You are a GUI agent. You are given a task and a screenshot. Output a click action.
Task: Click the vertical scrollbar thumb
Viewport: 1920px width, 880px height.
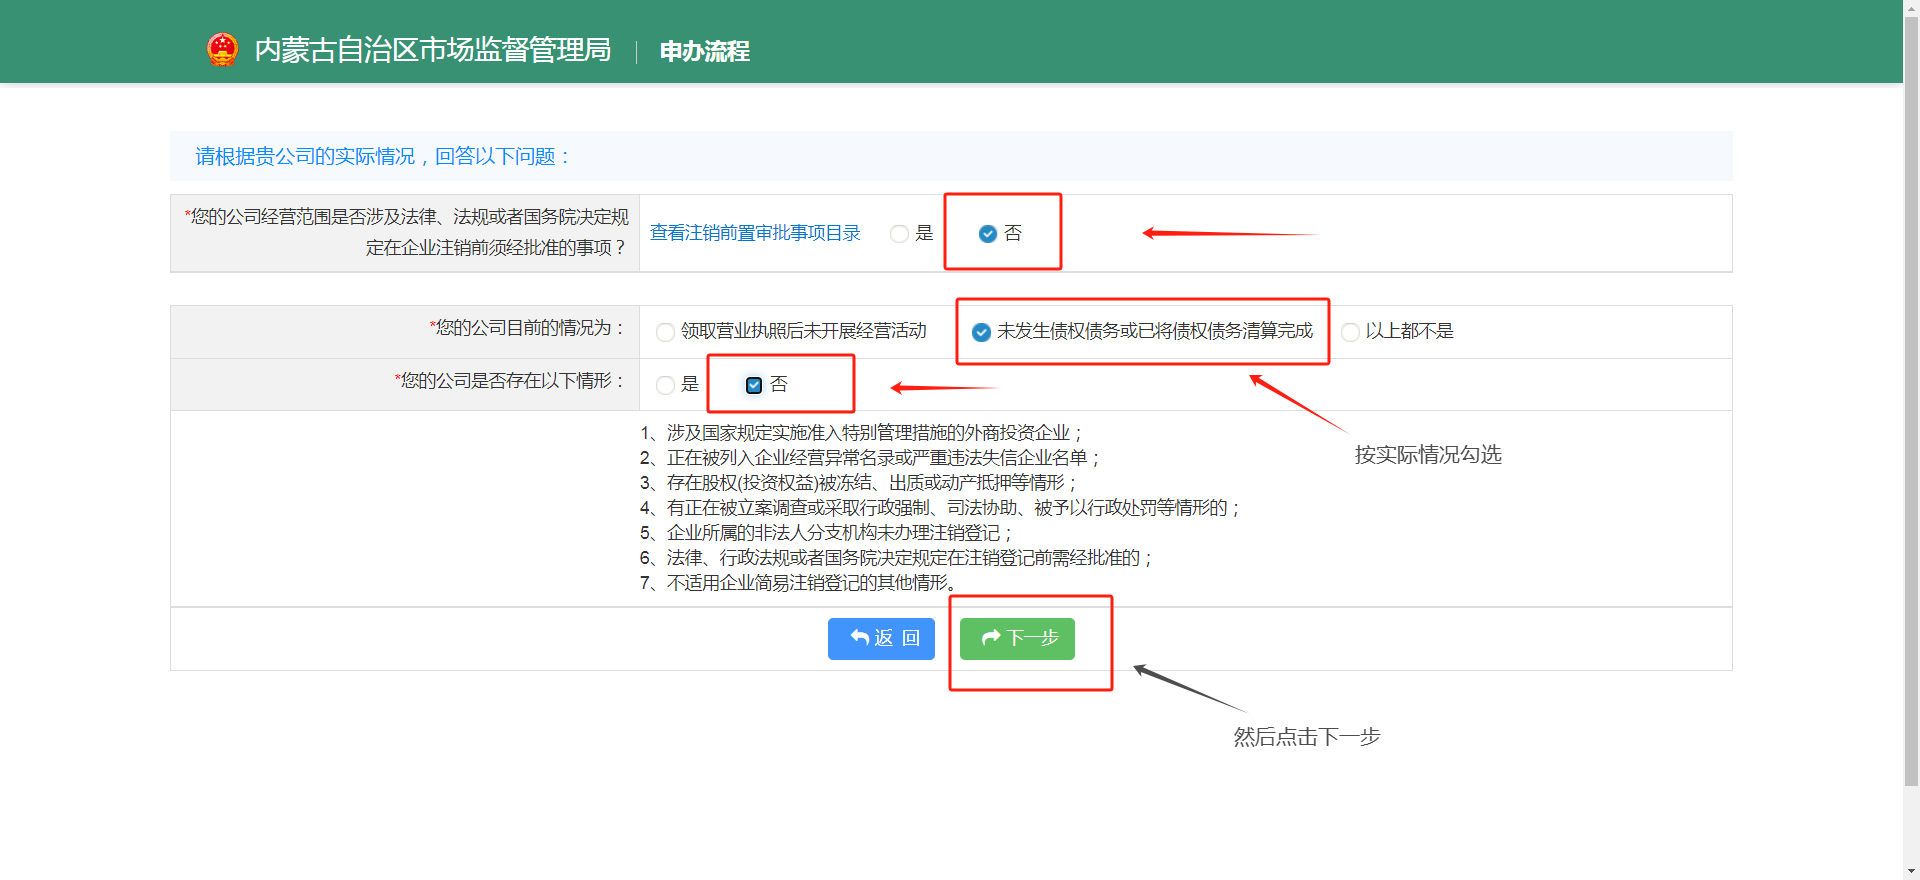coord(1911,400)
